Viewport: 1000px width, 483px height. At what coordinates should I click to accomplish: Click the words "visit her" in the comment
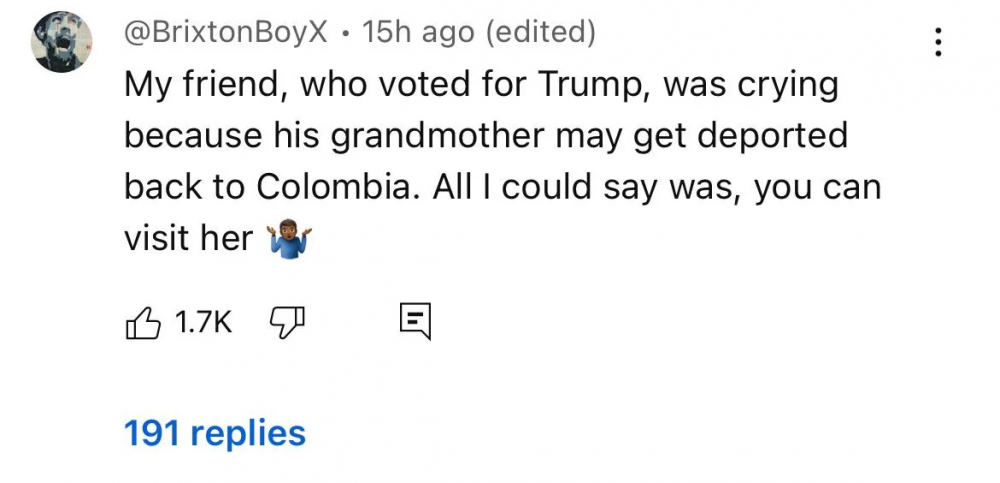point(188,239)
